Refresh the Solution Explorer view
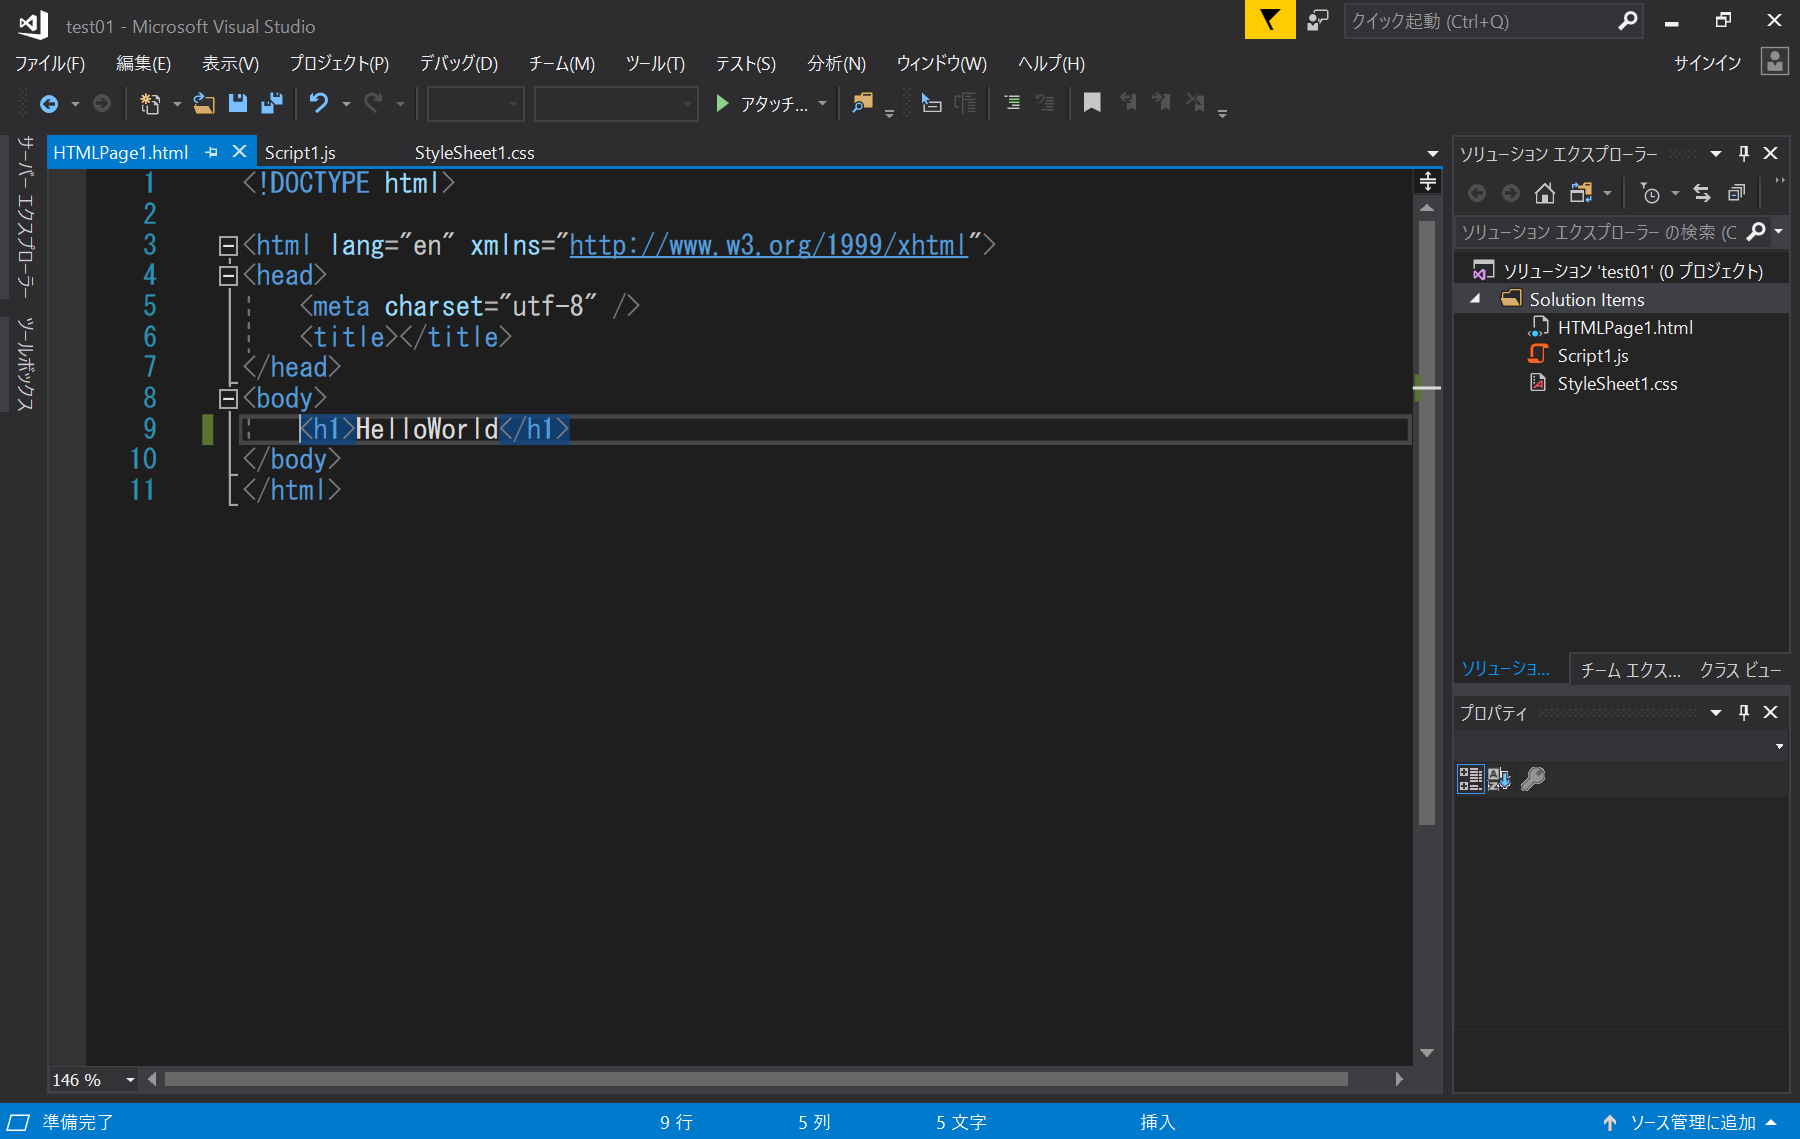This screenshot has height=1139, width=1800. [1703, 193]
